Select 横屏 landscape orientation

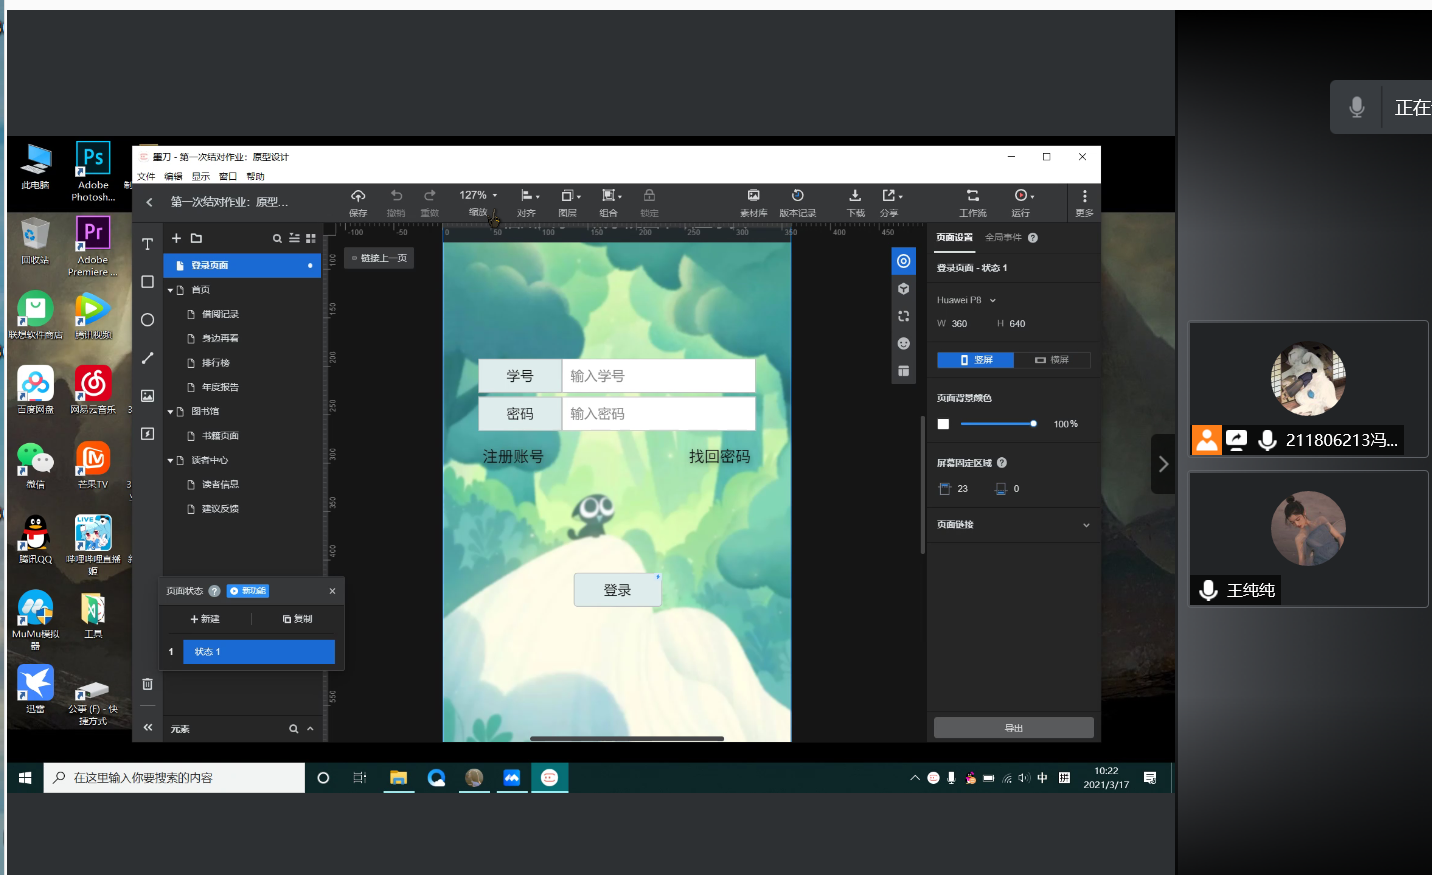tap(1052, 360)
